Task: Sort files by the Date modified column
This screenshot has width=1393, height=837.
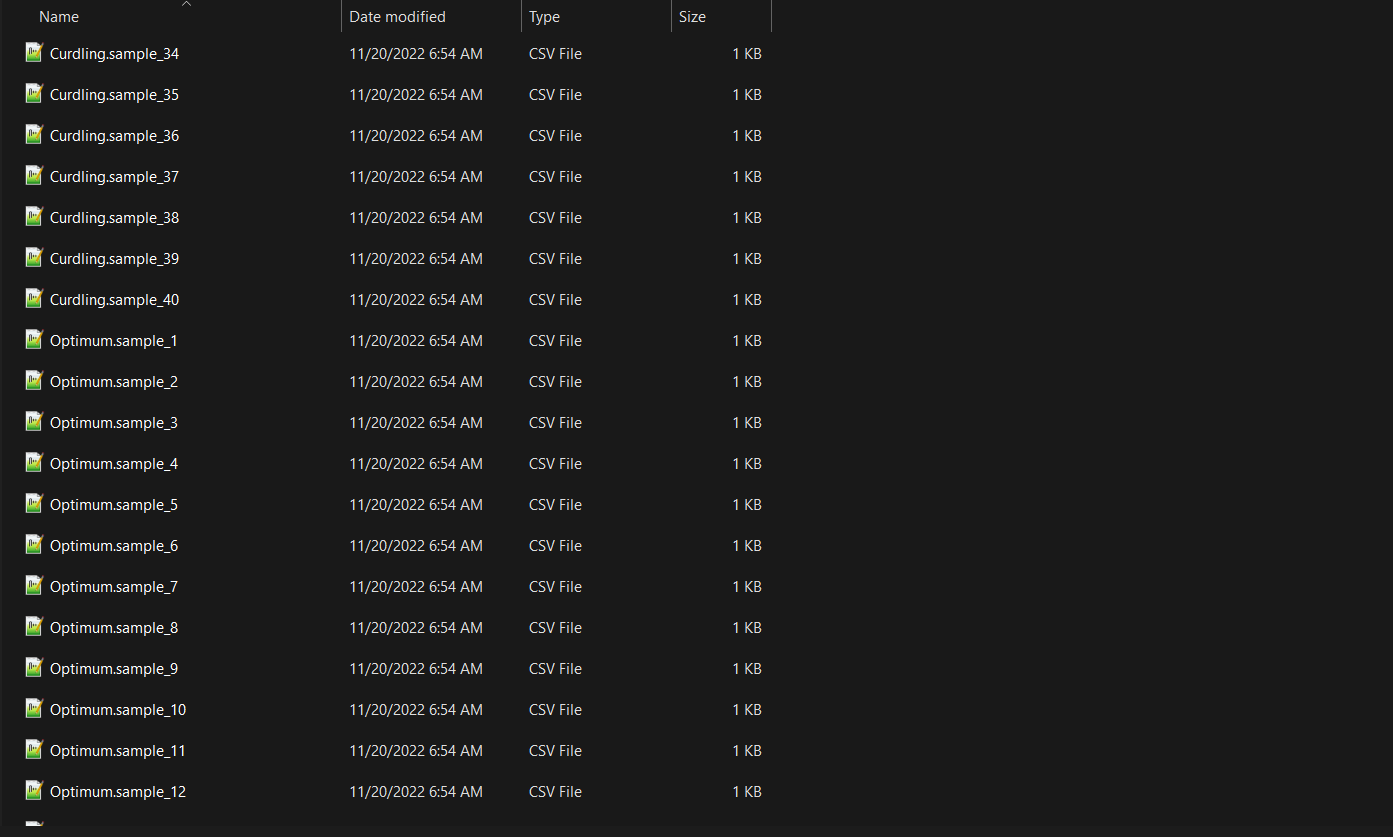Action: click(397, 16)
